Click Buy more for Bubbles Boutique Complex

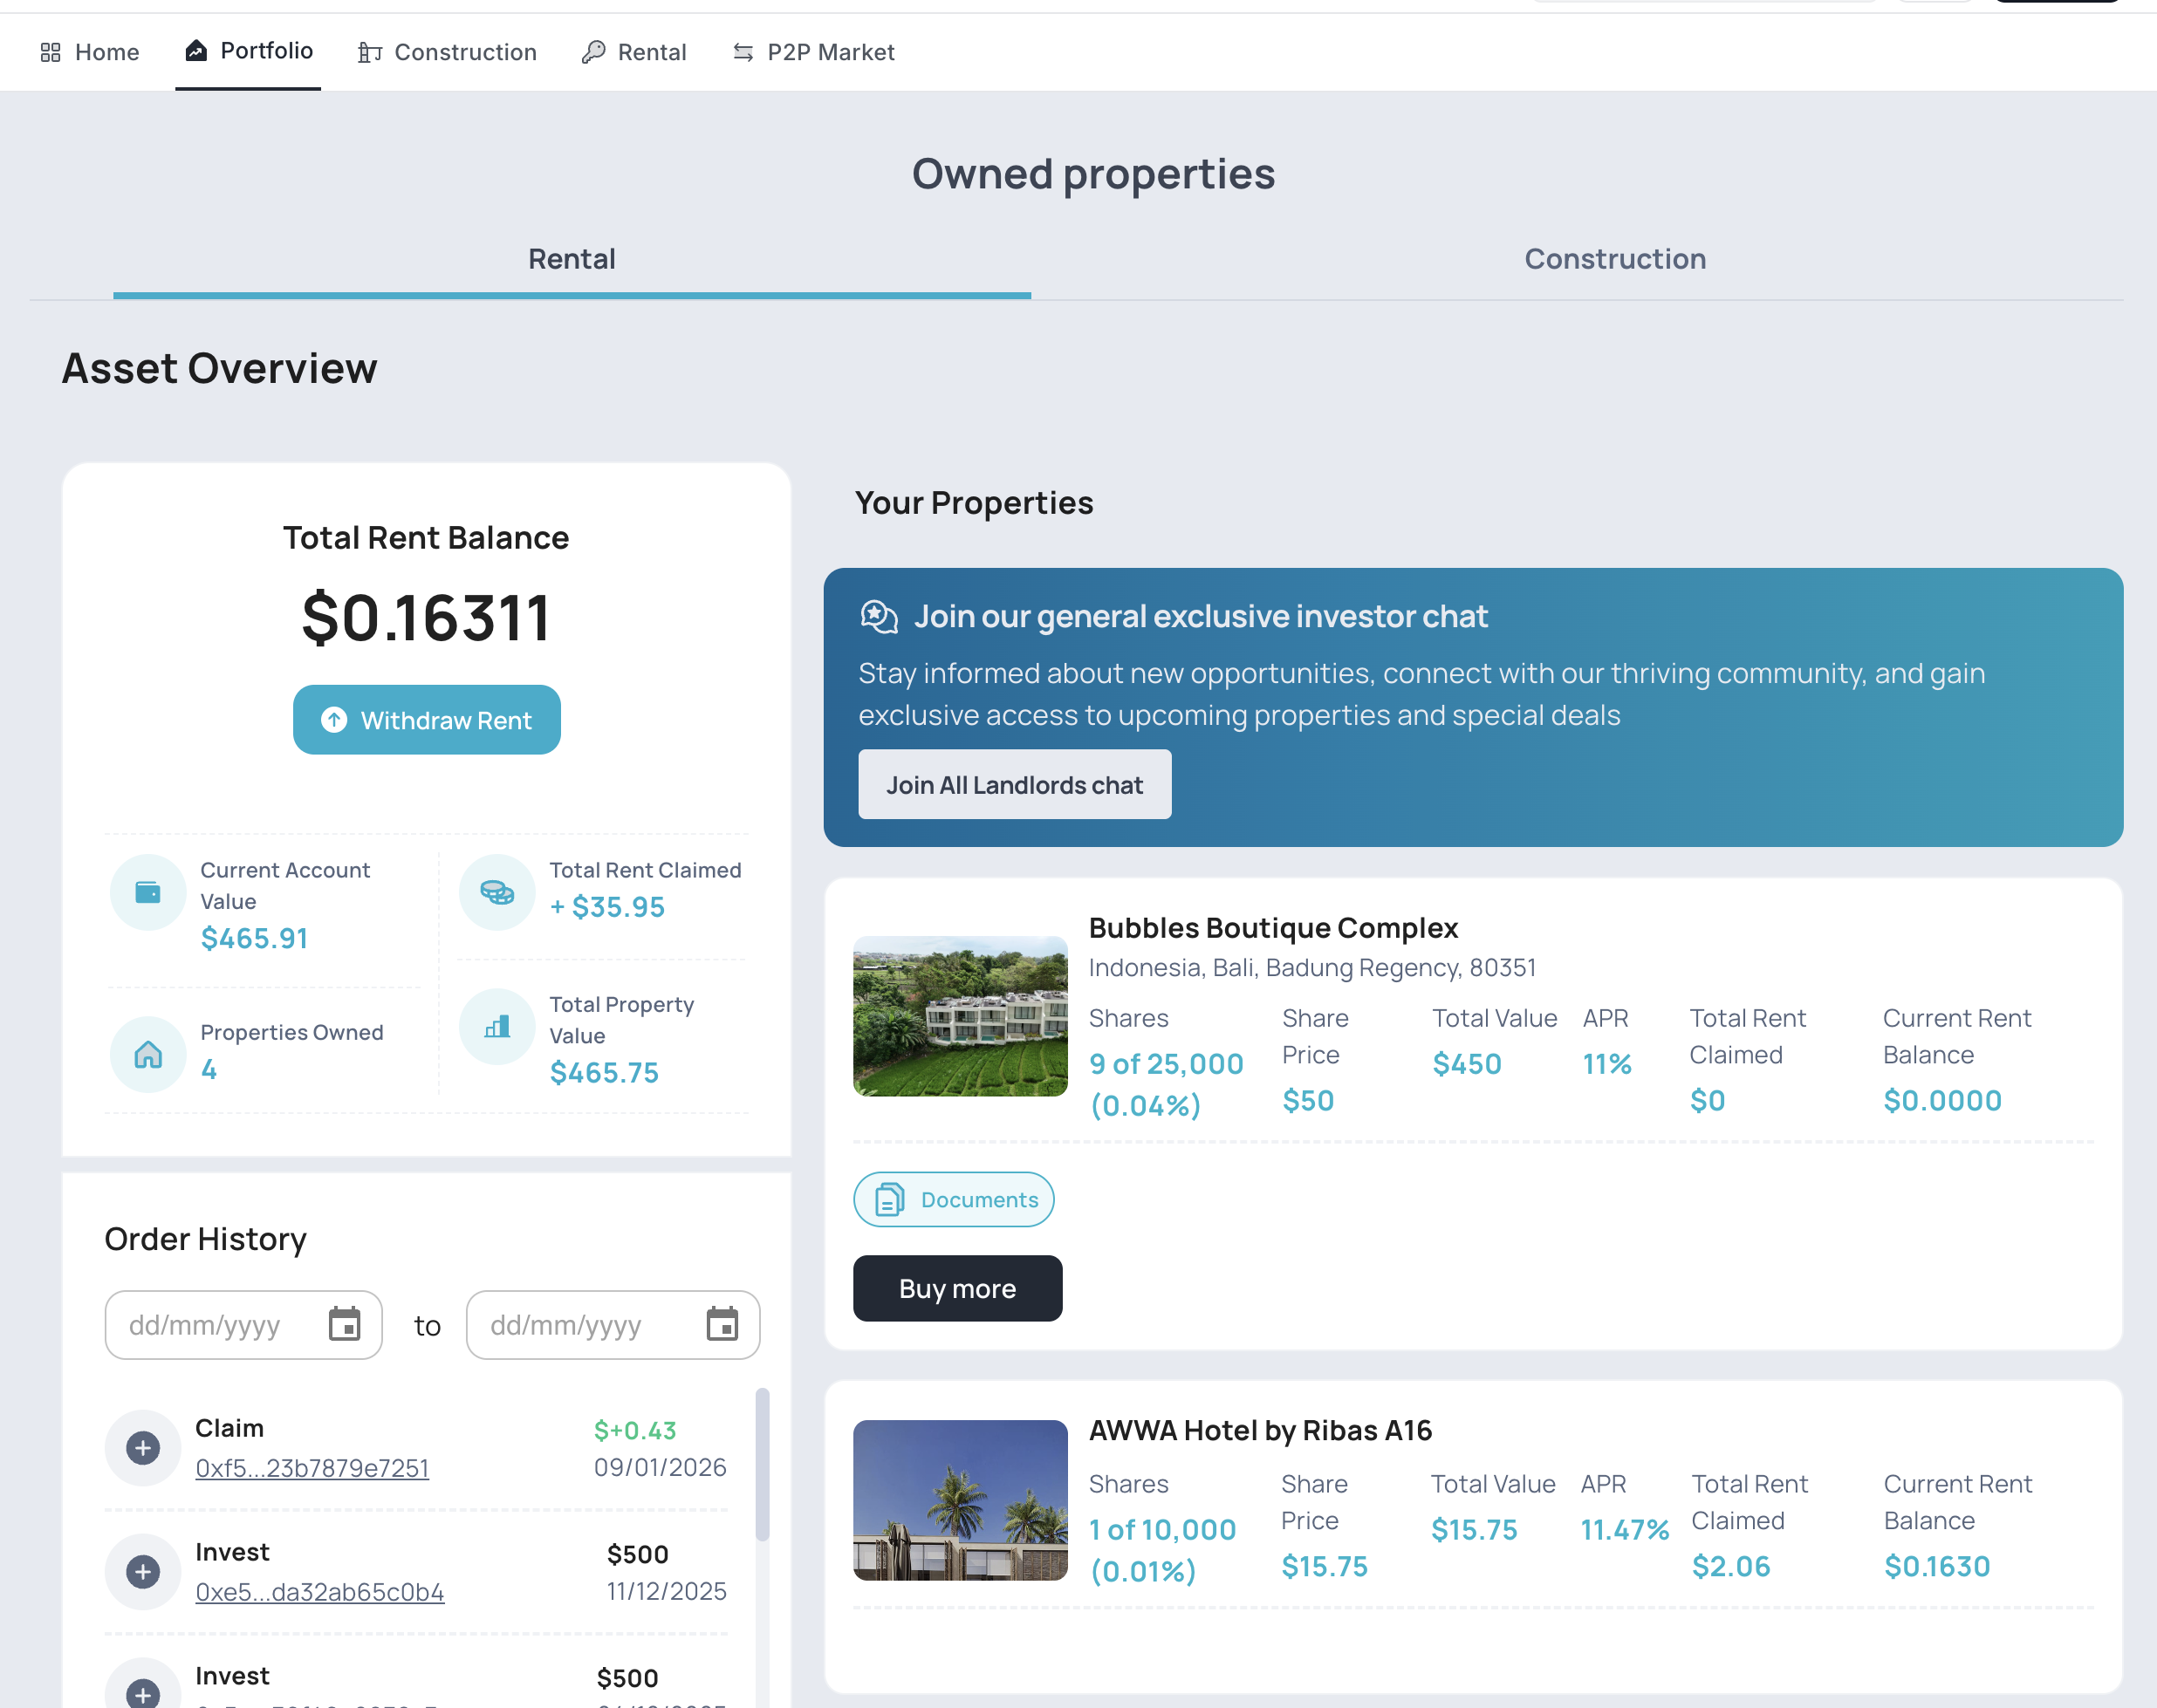coord(957,1288)
